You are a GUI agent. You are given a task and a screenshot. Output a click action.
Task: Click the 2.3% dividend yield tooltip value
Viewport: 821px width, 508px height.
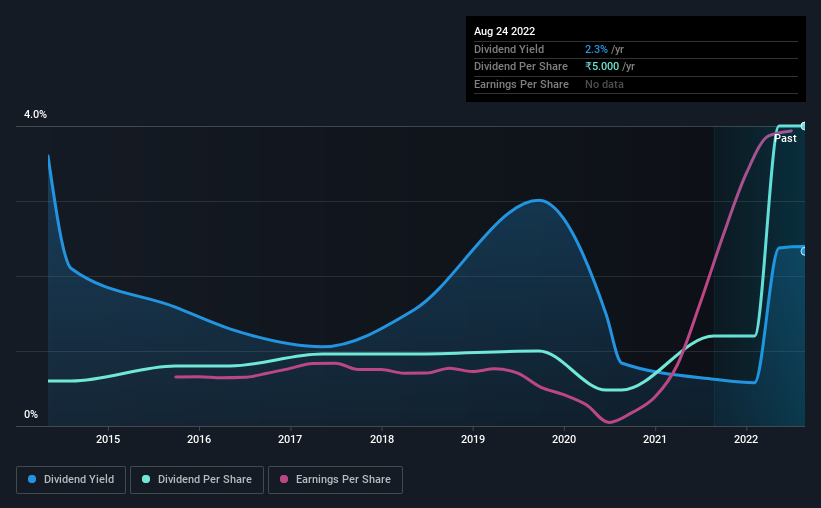coord(594,48)
